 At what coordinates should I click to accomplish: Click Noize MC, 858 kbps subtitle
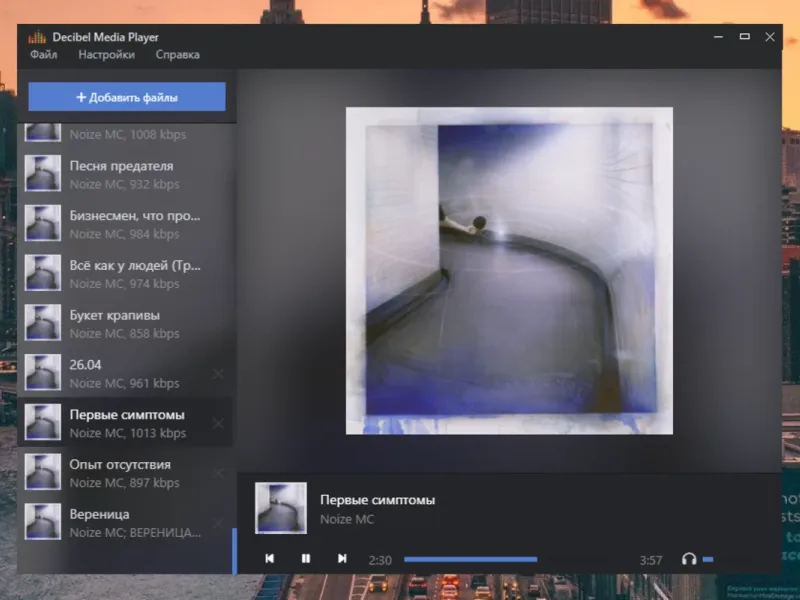pyautogui.click(x=124, y=334)
